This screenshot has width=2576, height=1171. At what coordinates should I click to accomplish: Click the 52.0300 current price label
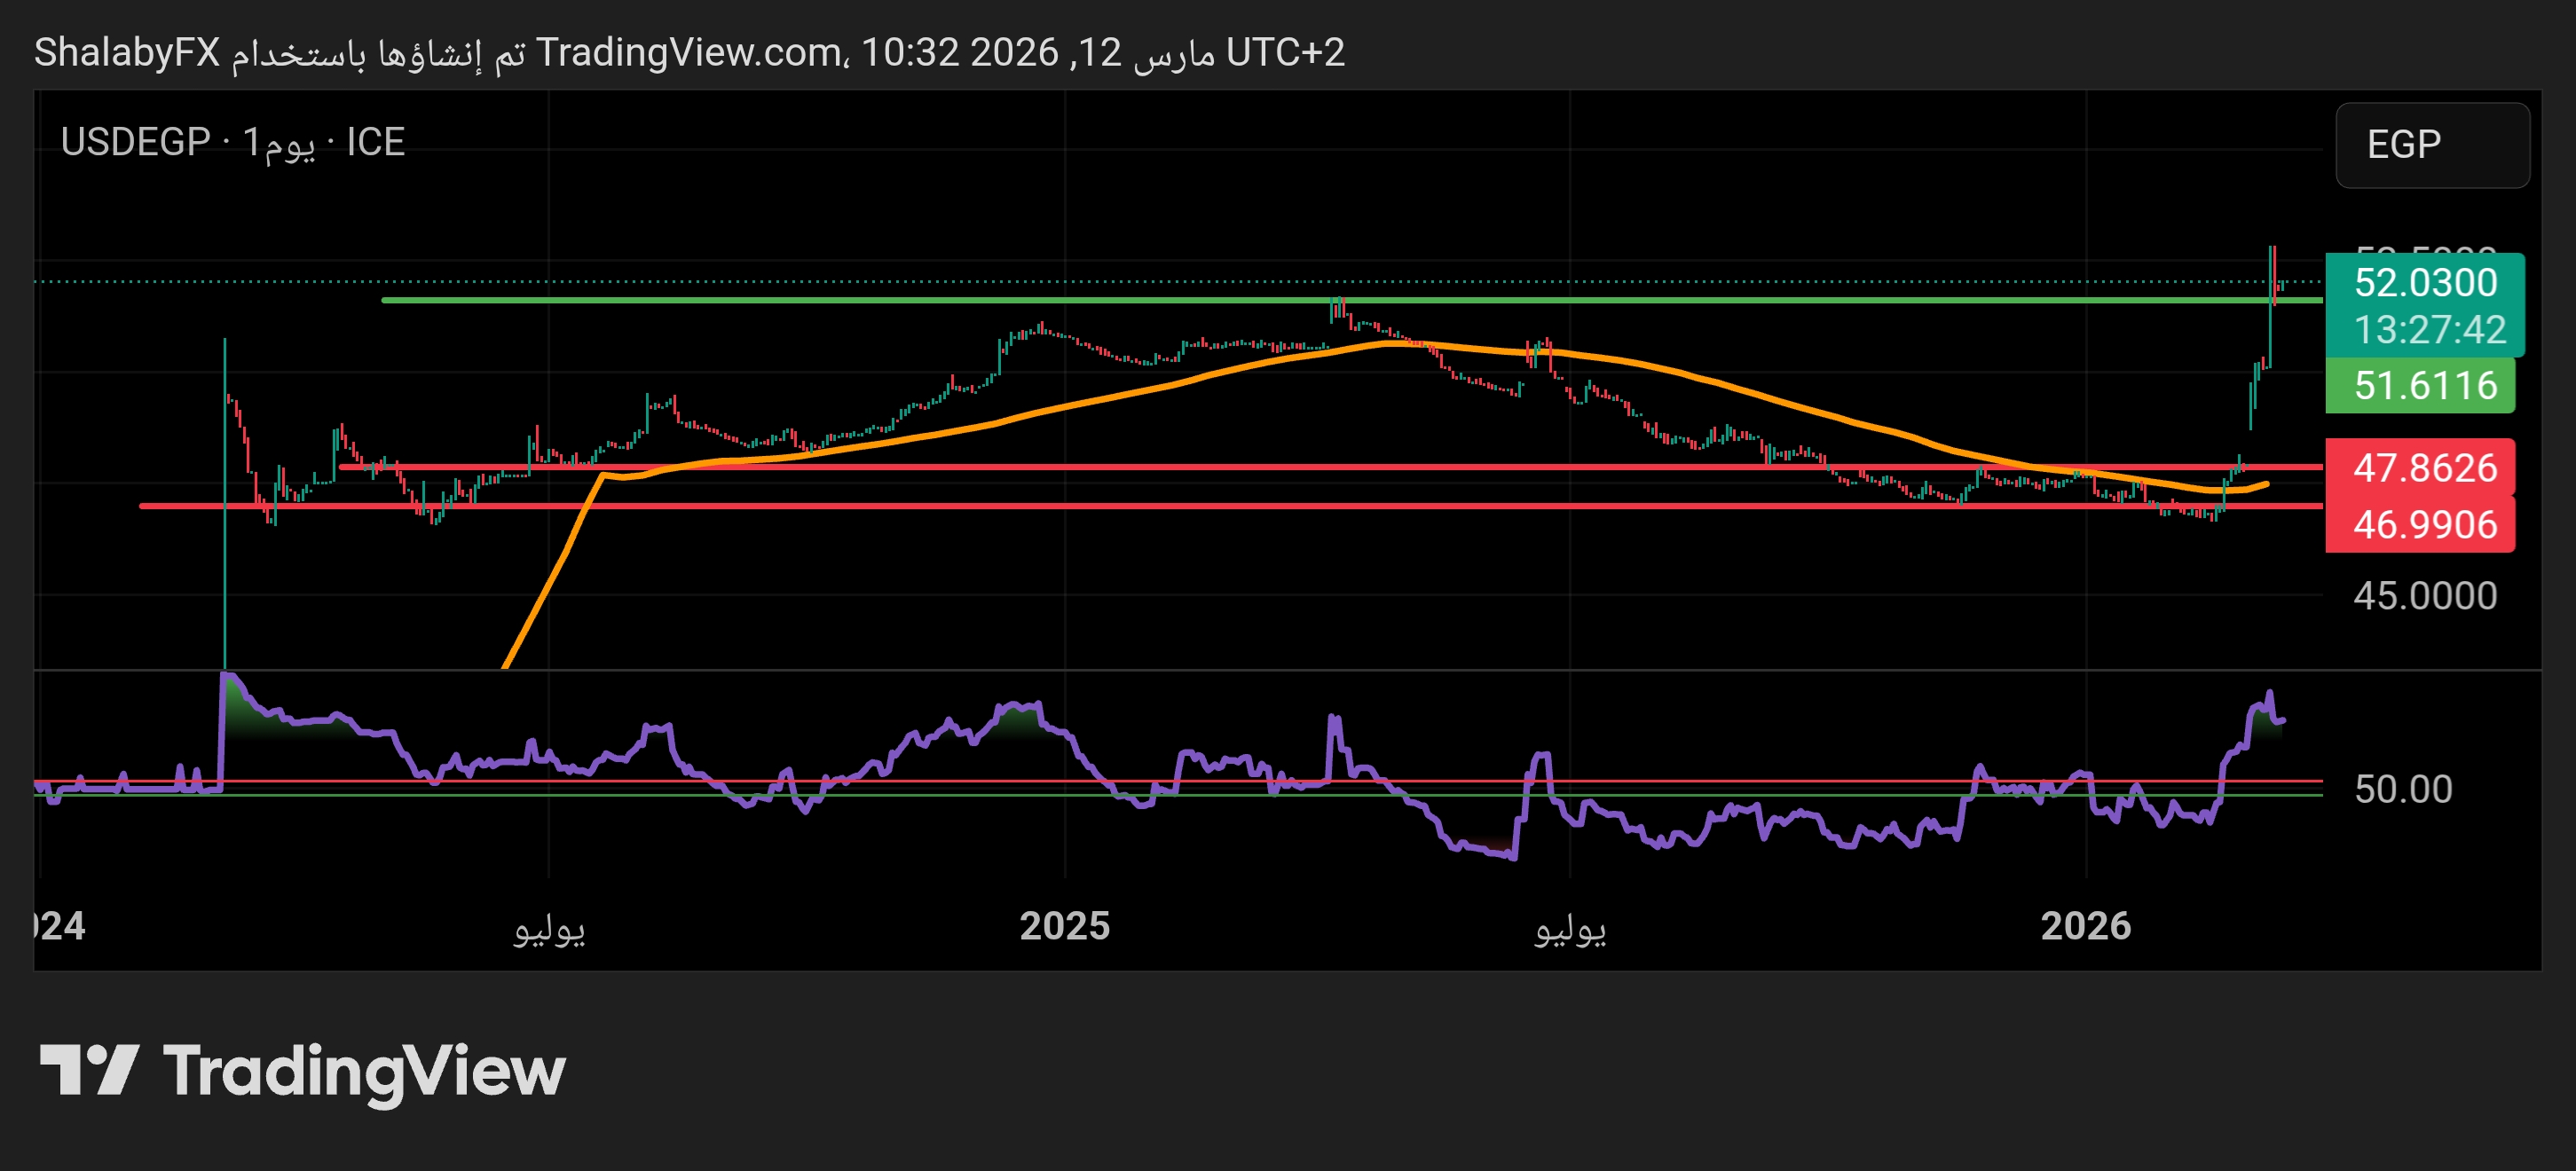click(x=2424, y=282)
